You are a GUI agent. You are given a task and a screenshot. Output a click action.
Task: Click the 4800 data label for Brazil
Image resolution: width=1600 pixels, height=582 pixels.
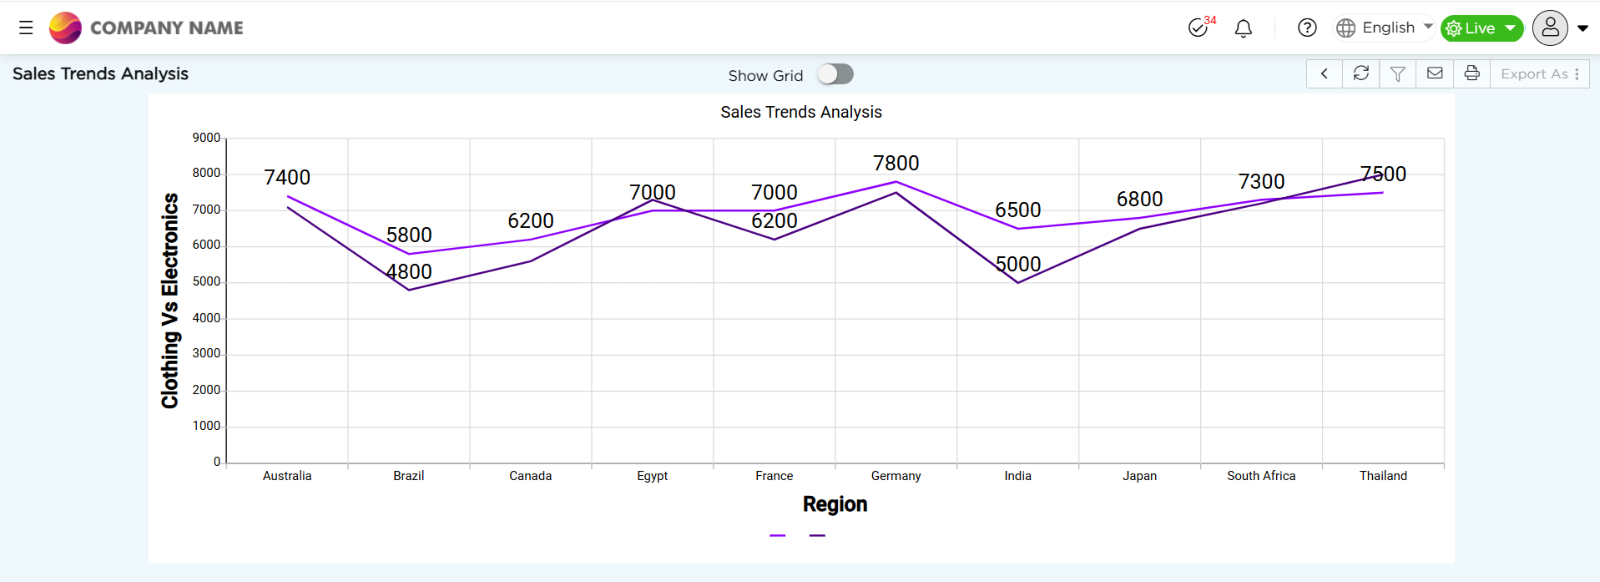coord(409,272)
